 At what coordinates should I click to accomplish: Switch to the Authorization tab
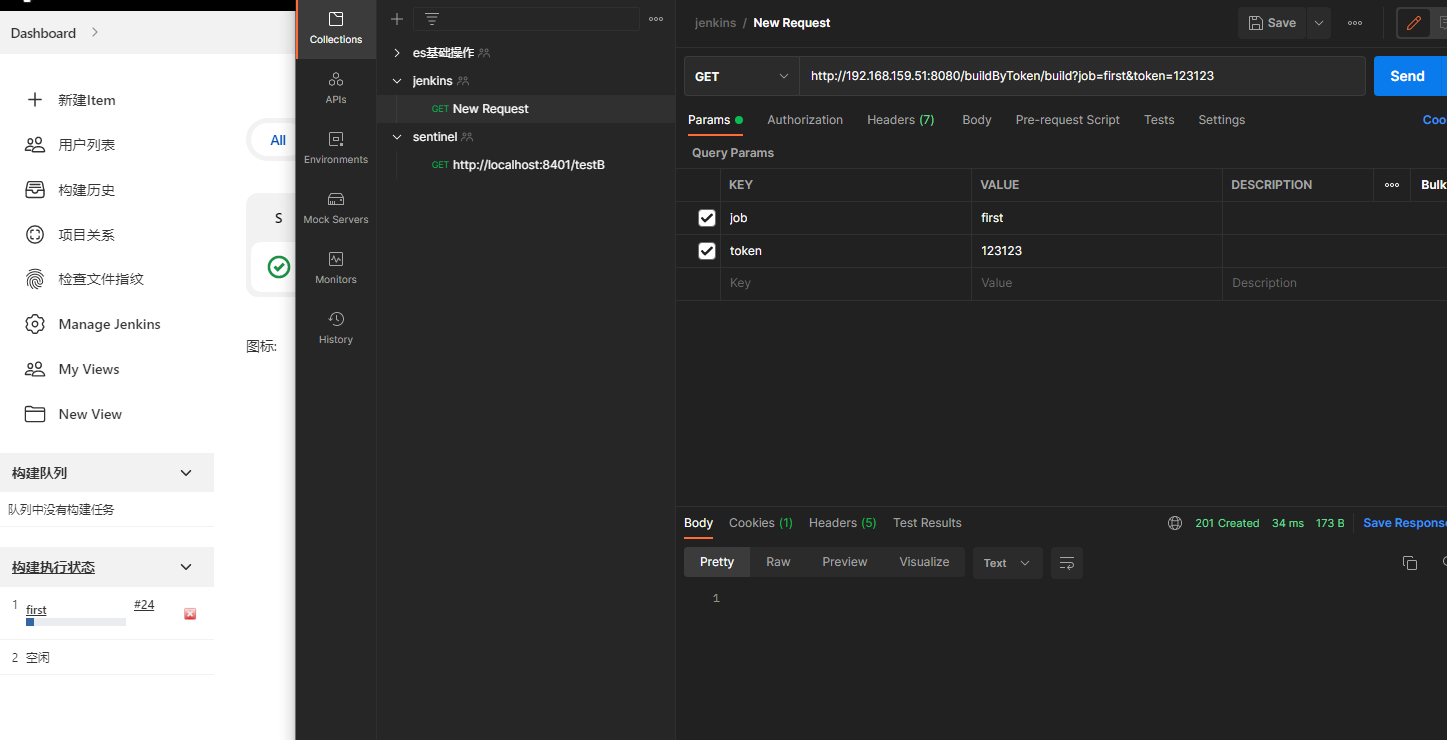(805, 120)
